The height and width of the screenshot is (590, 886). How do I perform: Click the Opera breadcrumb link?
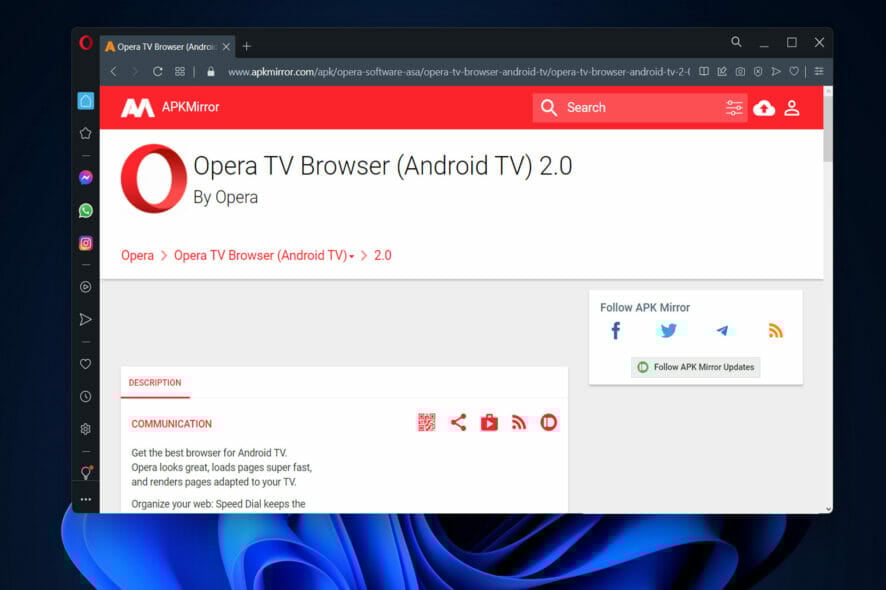pos(137,255)
